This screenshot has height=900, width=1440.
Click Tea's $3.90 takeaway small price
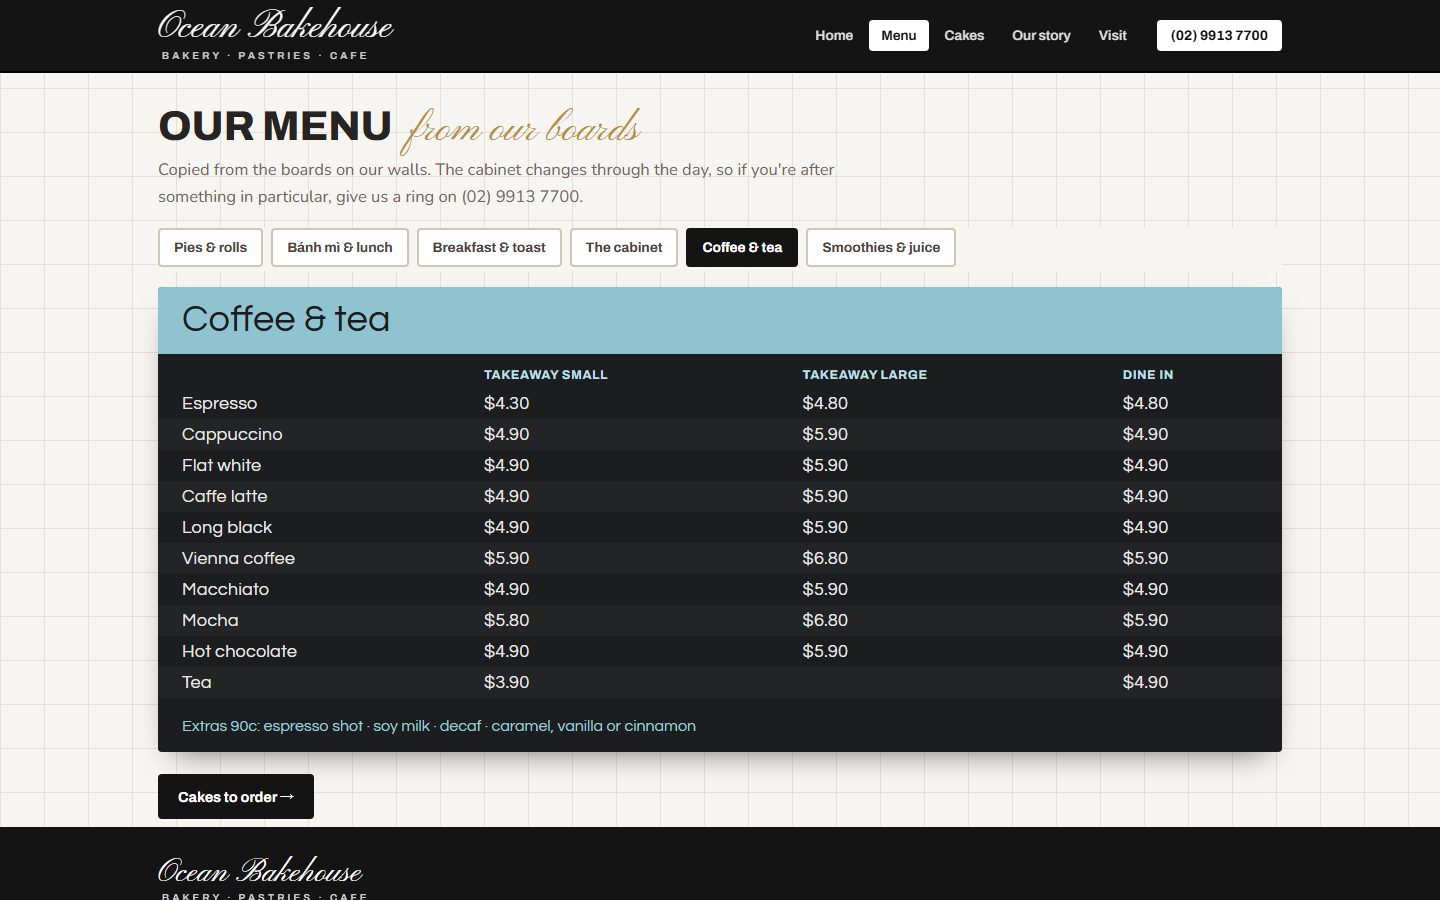click(x=507, y=682)
